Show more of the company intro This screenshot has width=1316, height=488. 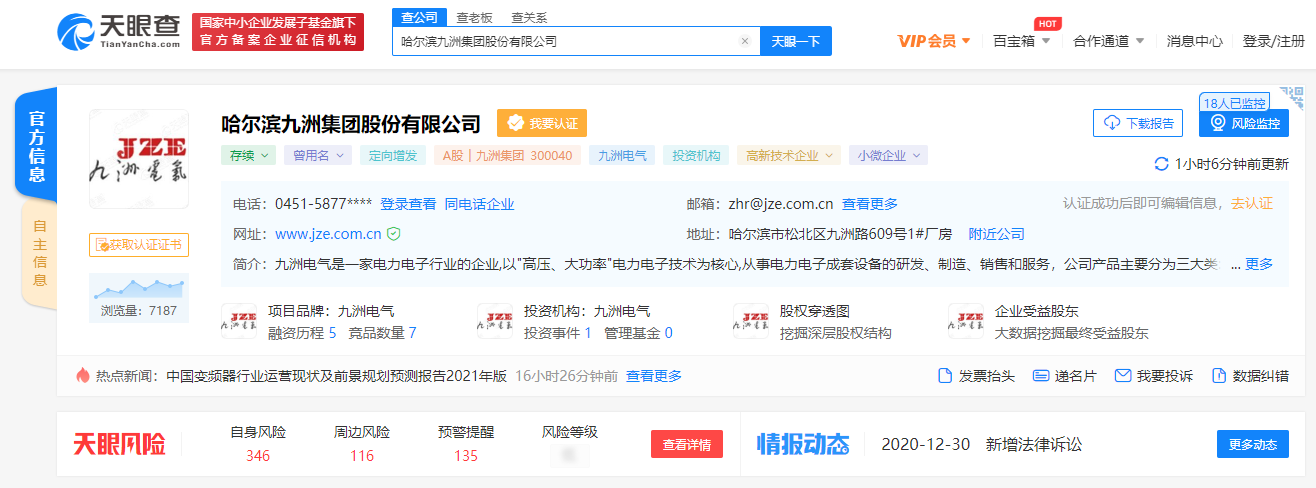[1259, 264]
